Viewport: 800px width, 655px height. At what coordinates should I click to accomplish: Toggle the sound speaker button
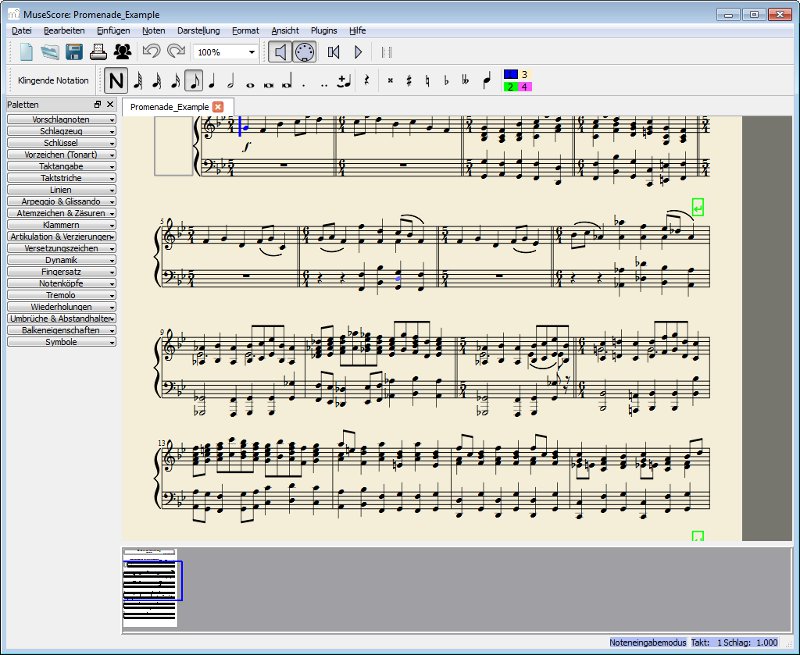click(x=280, y=52)
